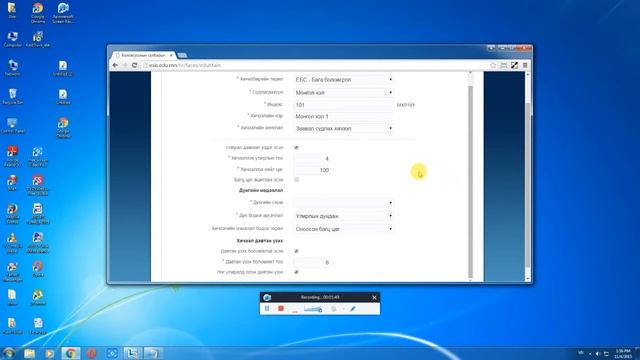The width and height of the screenshot is (640, 360).
Task: Select the open Chrome tab
Action: click(142, 55)
